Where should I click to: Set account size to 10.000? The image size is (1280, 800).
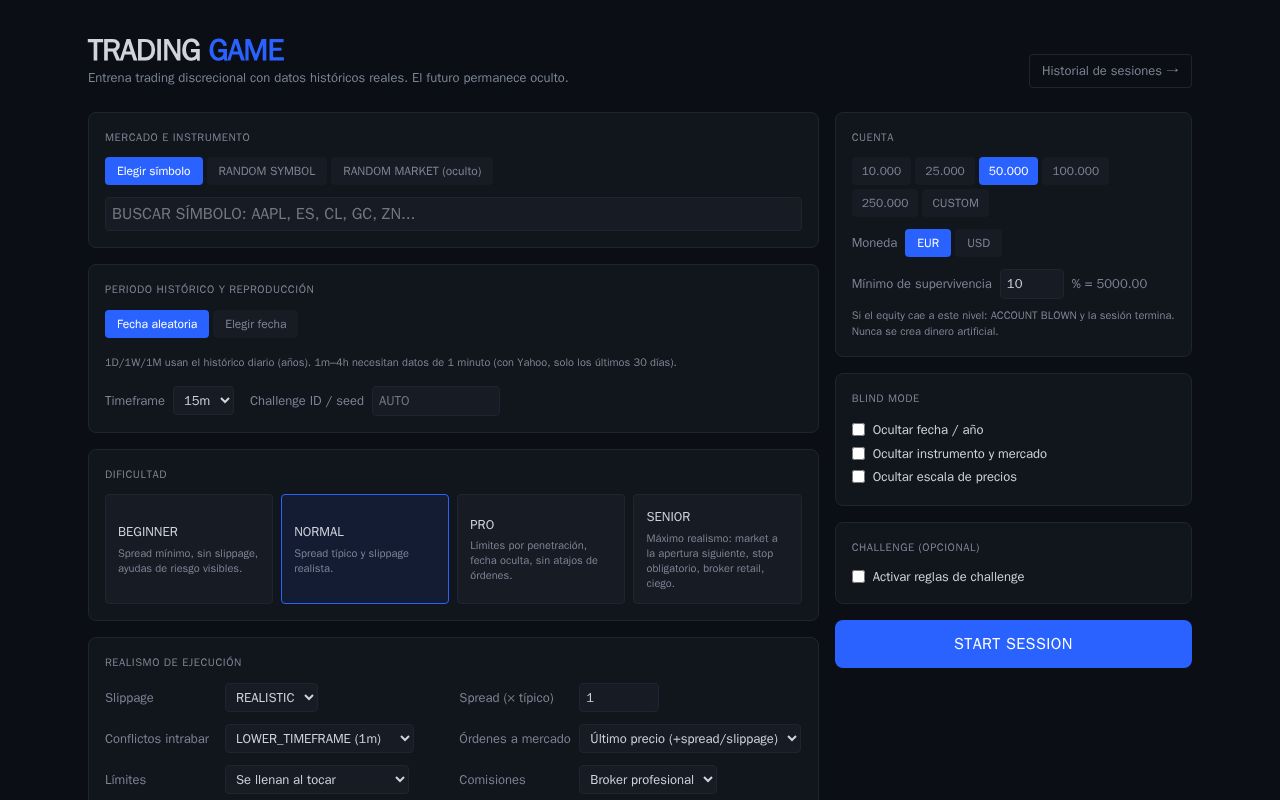pyautogui.click(x=881, y=171)
